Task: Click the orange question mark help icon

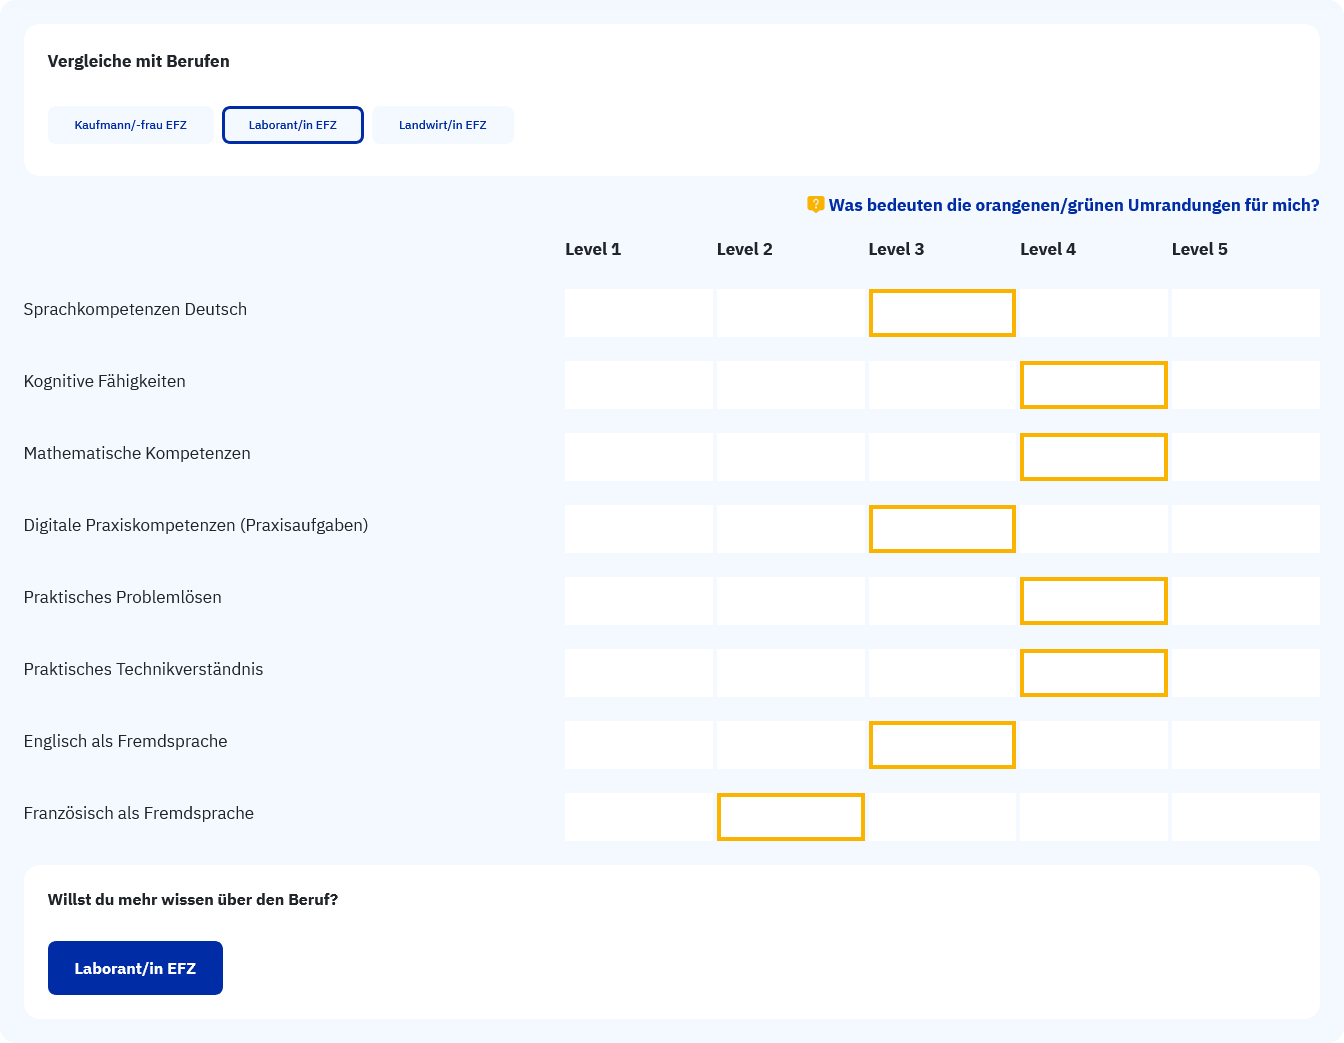Action: click(x=816, y=204)
